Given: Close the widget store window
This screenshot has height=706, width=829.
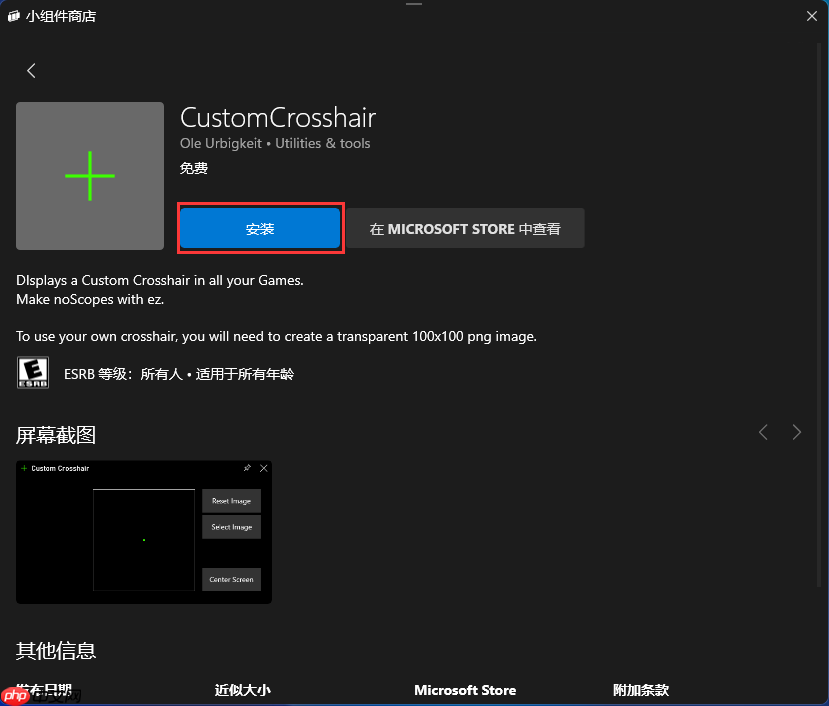Looking at the screenshot, I should pos(812,16).
